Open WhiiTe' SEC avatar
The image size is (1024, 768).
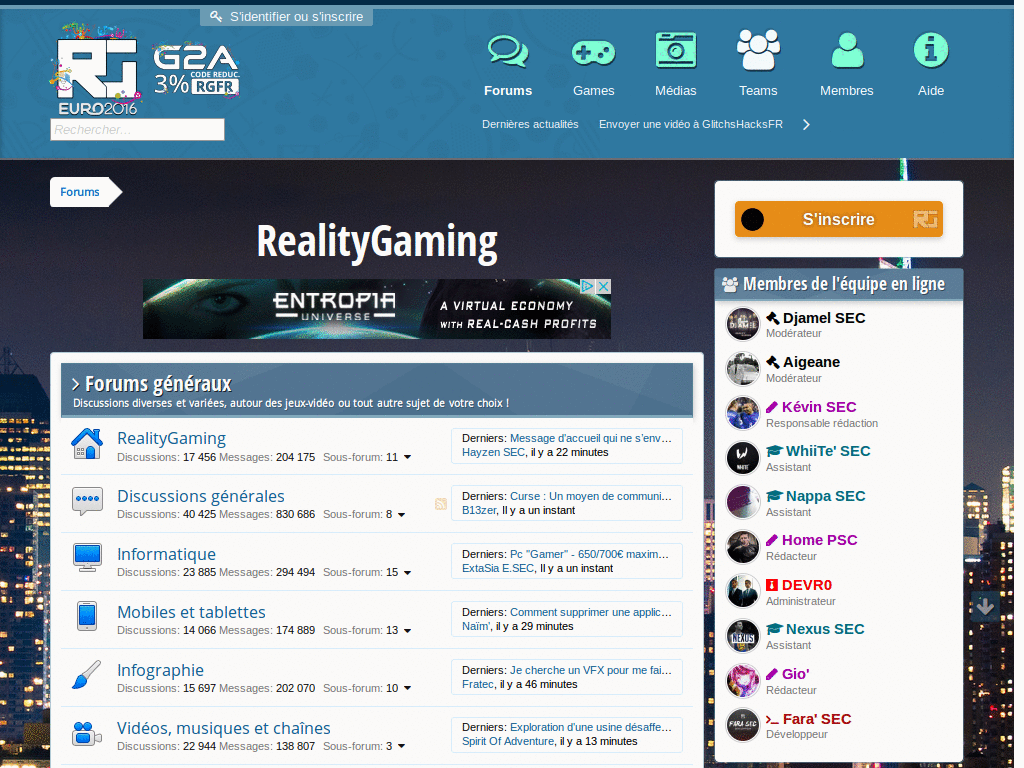(x=743, y=457)
